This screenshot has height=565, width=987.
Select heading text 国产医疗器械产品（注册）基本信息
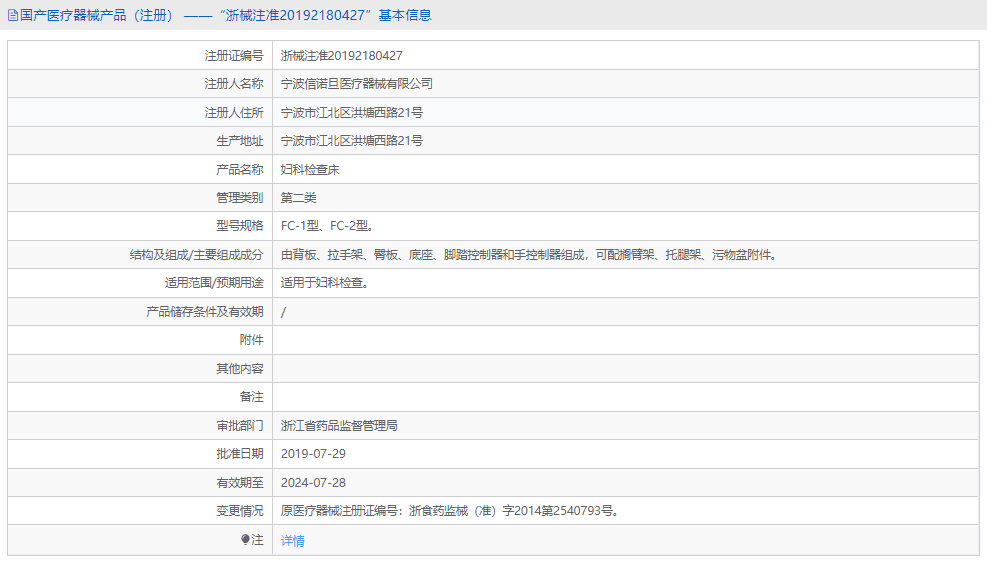(x=225, y=15)
